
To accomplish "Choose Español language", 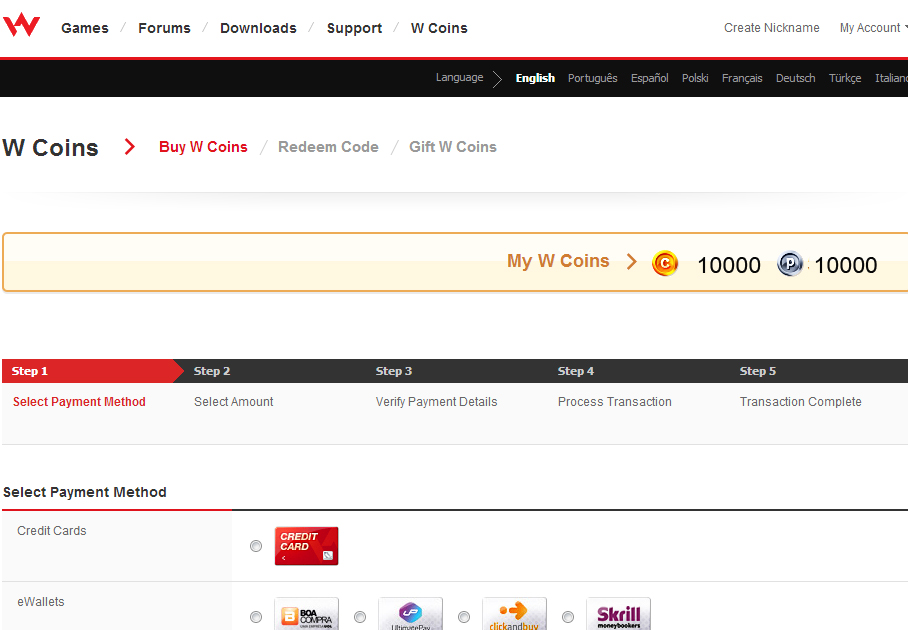I will click(649, 78).
